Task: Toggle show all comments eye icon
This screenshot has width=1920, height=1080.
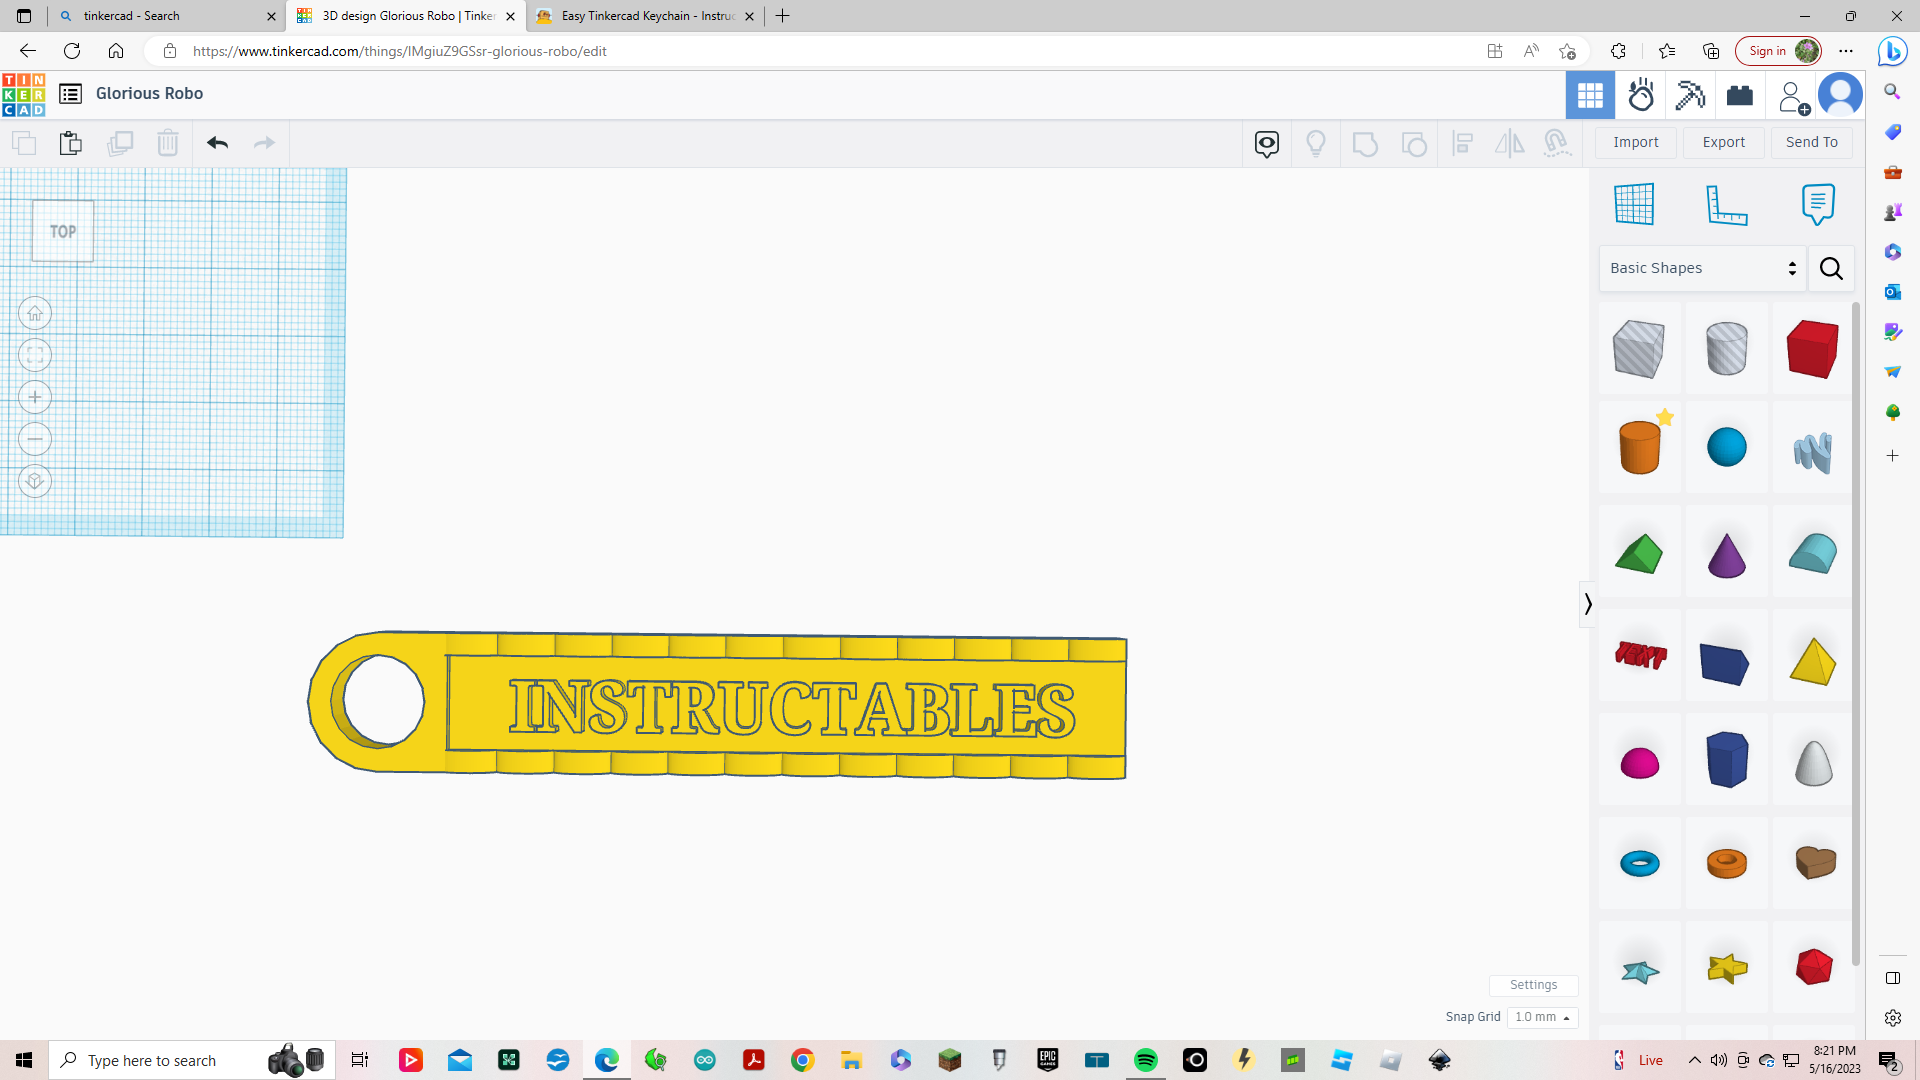Action: (1266, 143)
